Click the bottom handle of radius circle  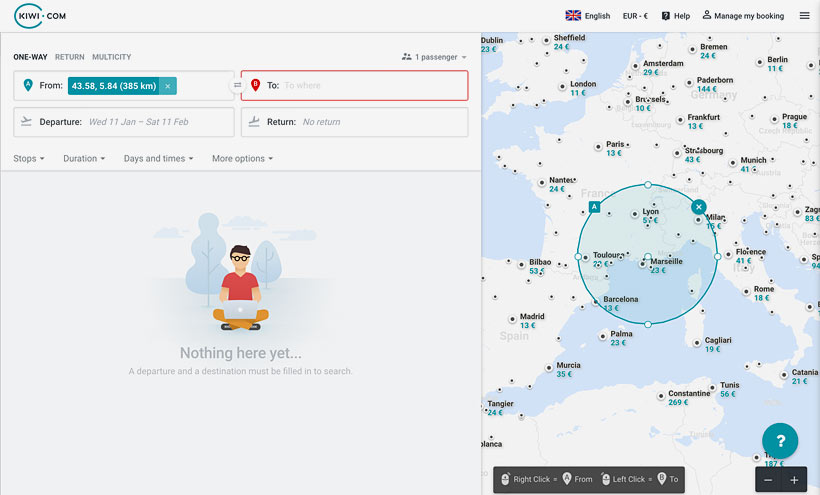click(648, 325)
